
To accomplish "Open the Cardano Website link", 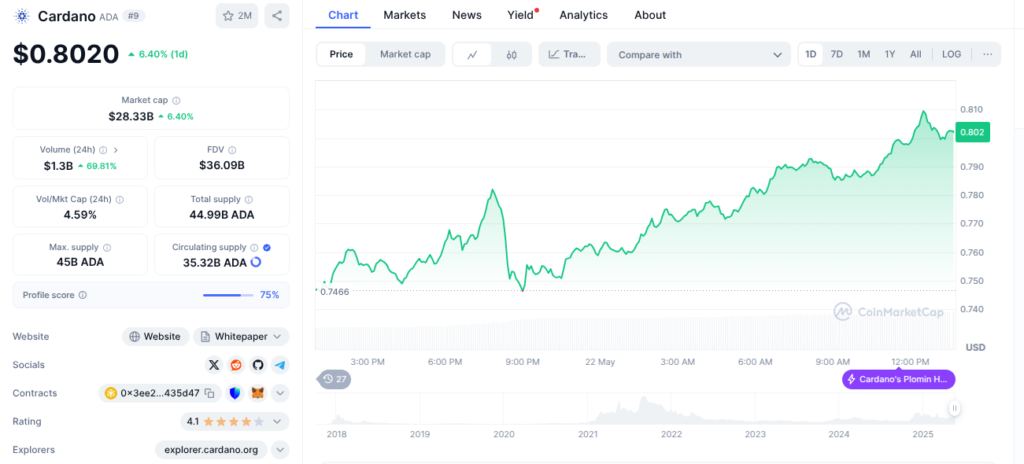I will (x=155, y=337).
